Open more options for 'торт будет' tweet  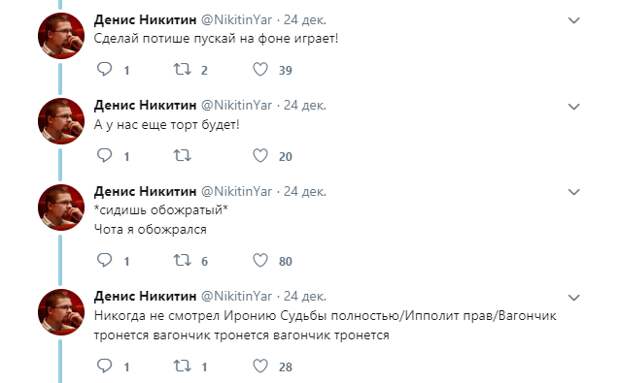click(574, 106)
